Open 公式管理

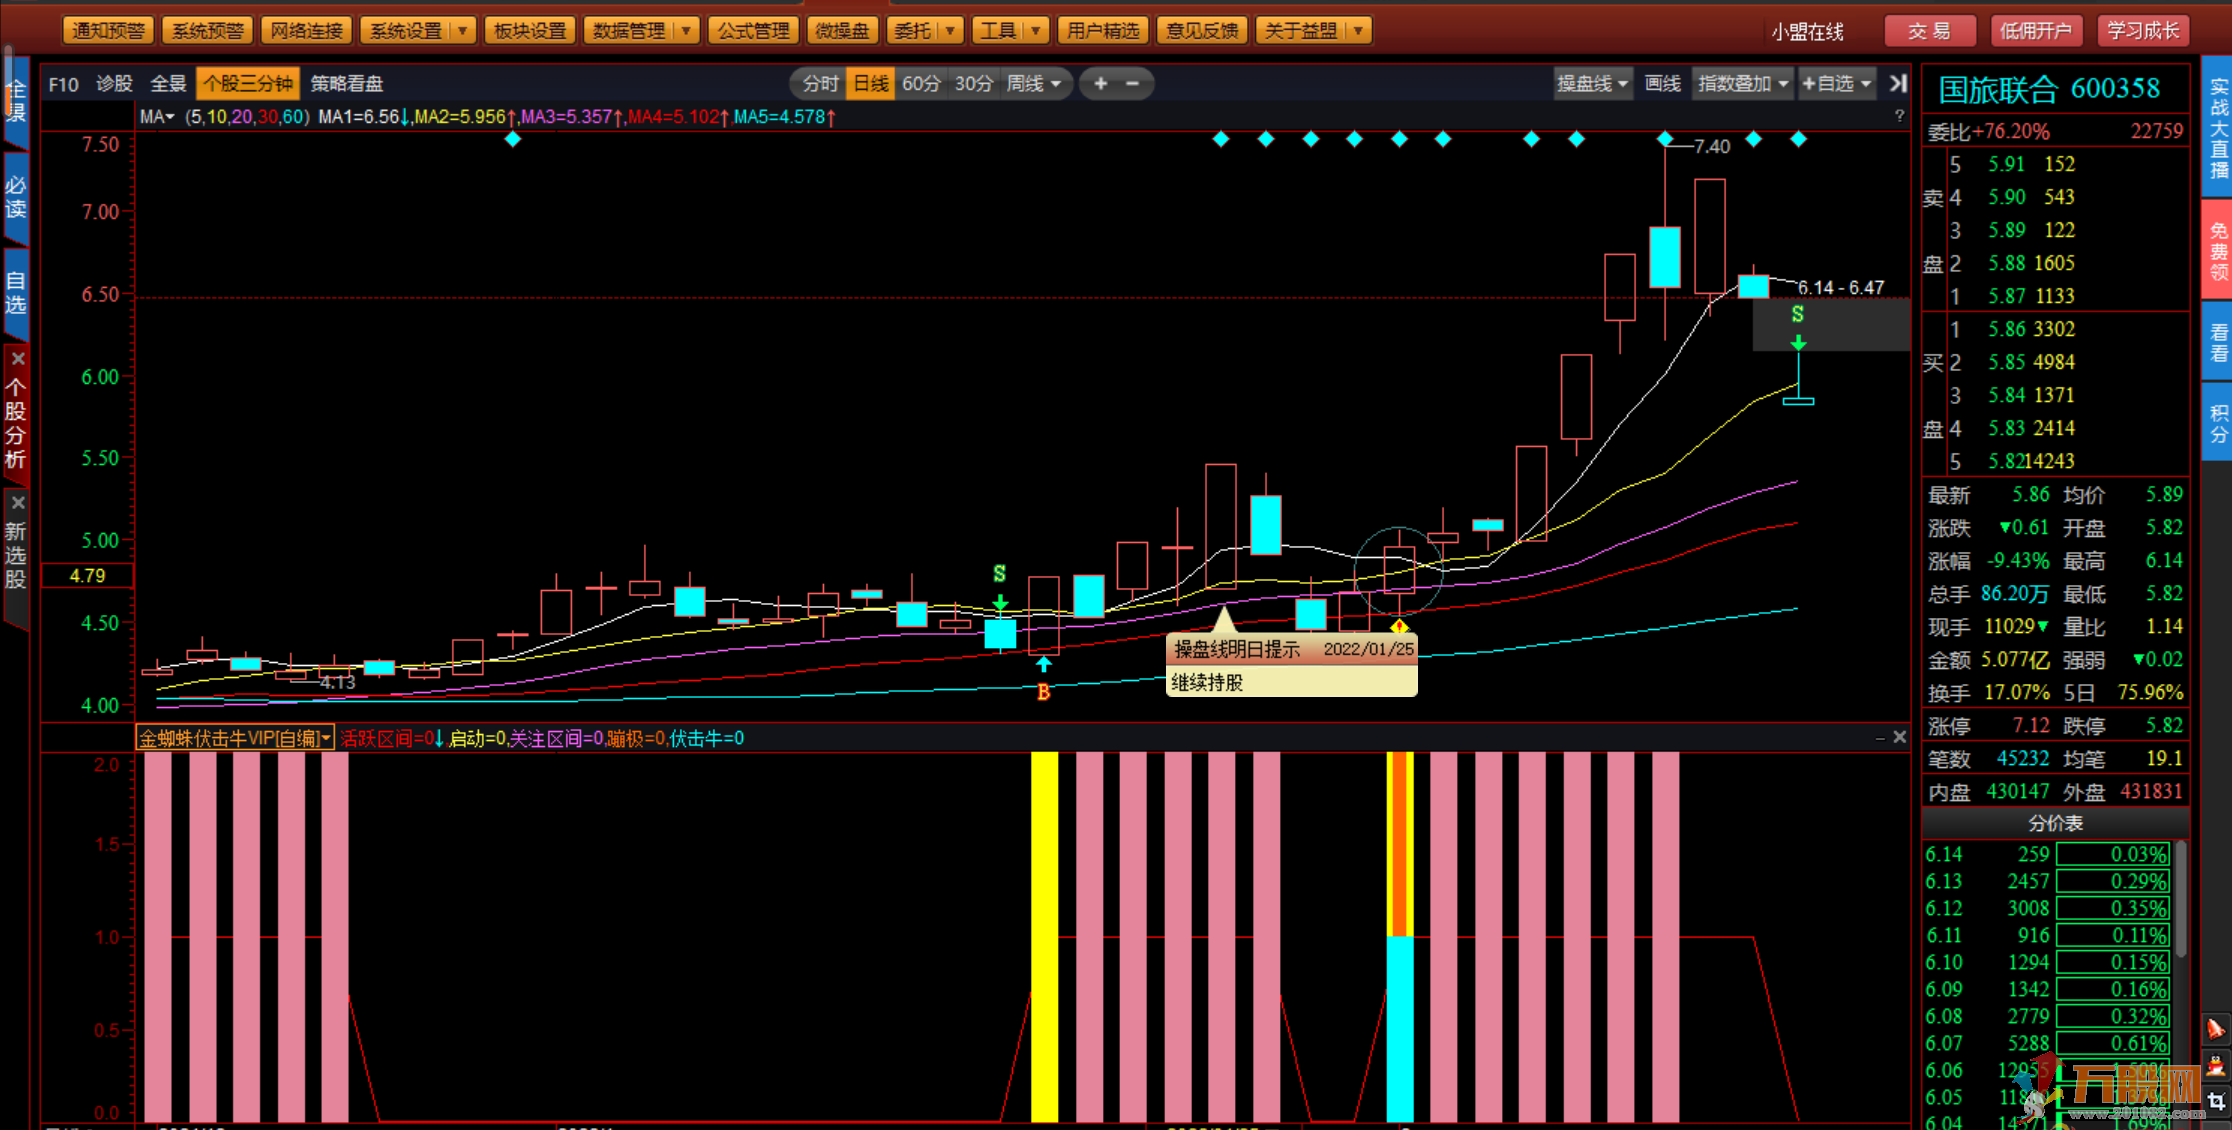[x=753, y=31]
